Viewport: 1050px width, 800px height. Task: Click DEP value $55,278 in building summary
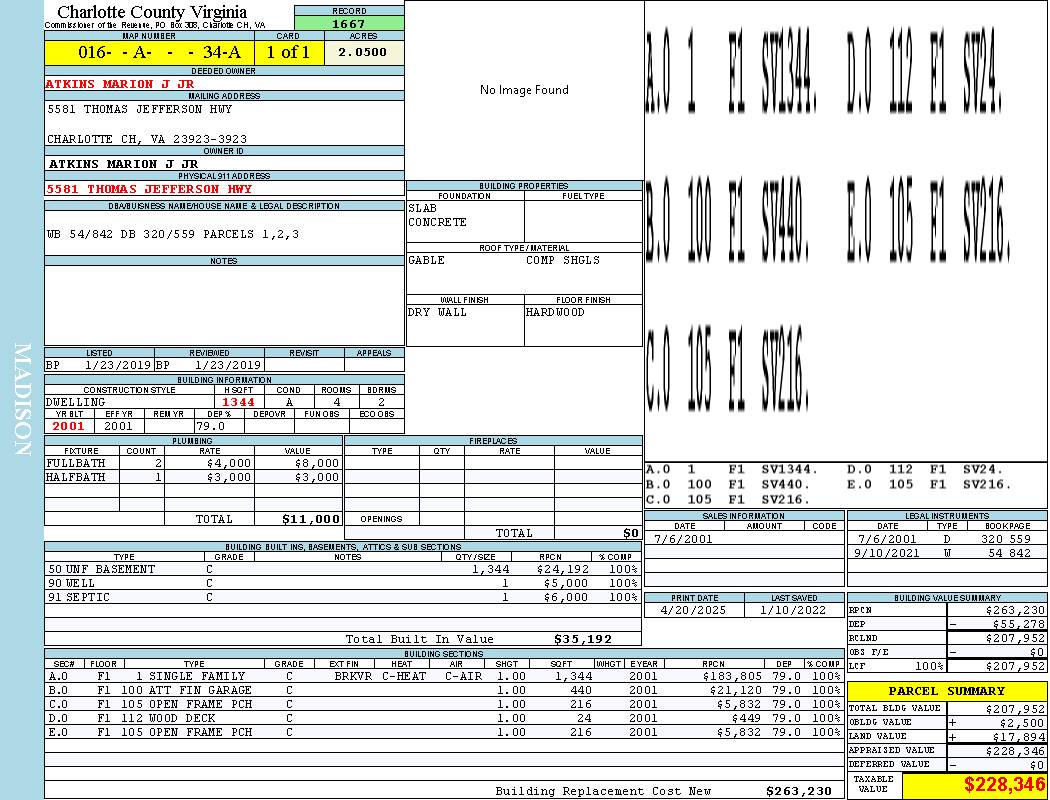coord(1019,624)
